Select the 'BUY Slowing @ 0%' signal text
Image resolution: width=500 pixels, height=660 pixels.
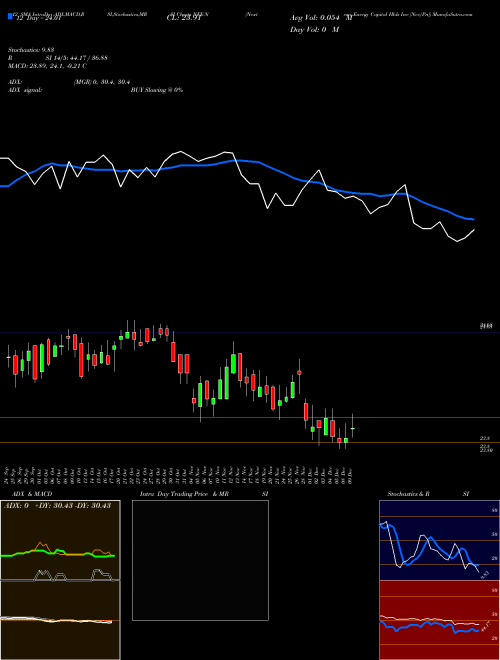pyautogui.click(x=157, y=90)
